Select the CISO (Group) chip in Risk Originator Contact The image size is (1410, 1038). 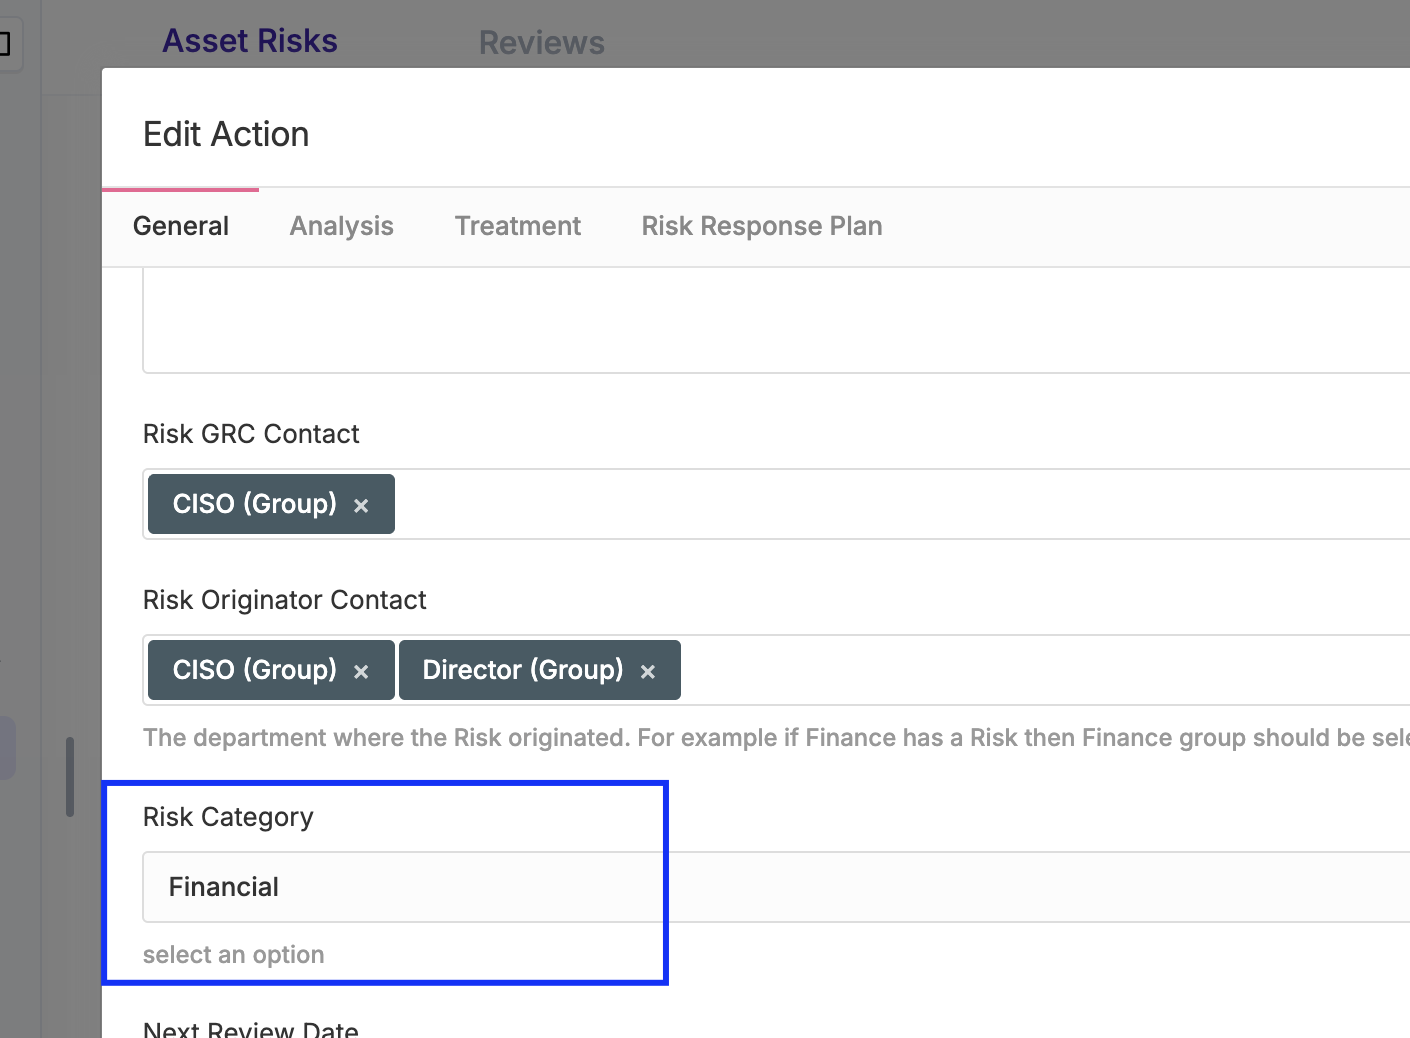(x=254, y=670)
